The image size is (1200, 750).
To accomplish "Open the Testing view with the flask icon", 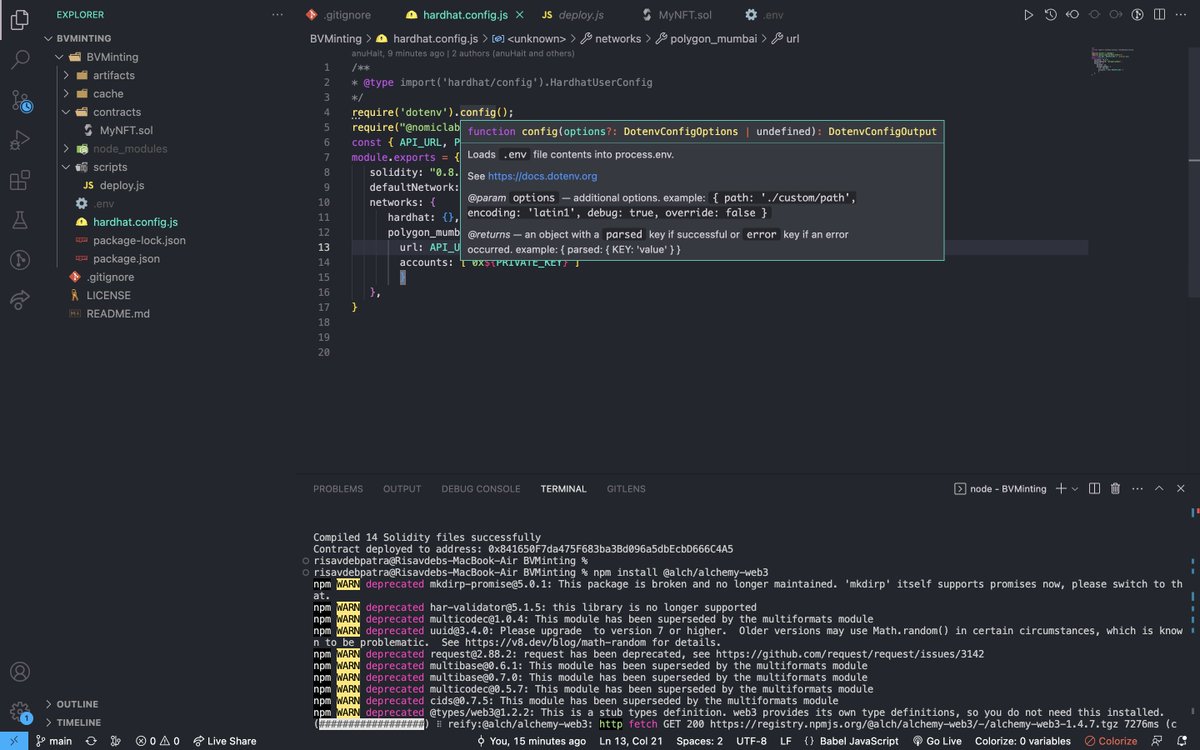I will click(x=20, y=221).
